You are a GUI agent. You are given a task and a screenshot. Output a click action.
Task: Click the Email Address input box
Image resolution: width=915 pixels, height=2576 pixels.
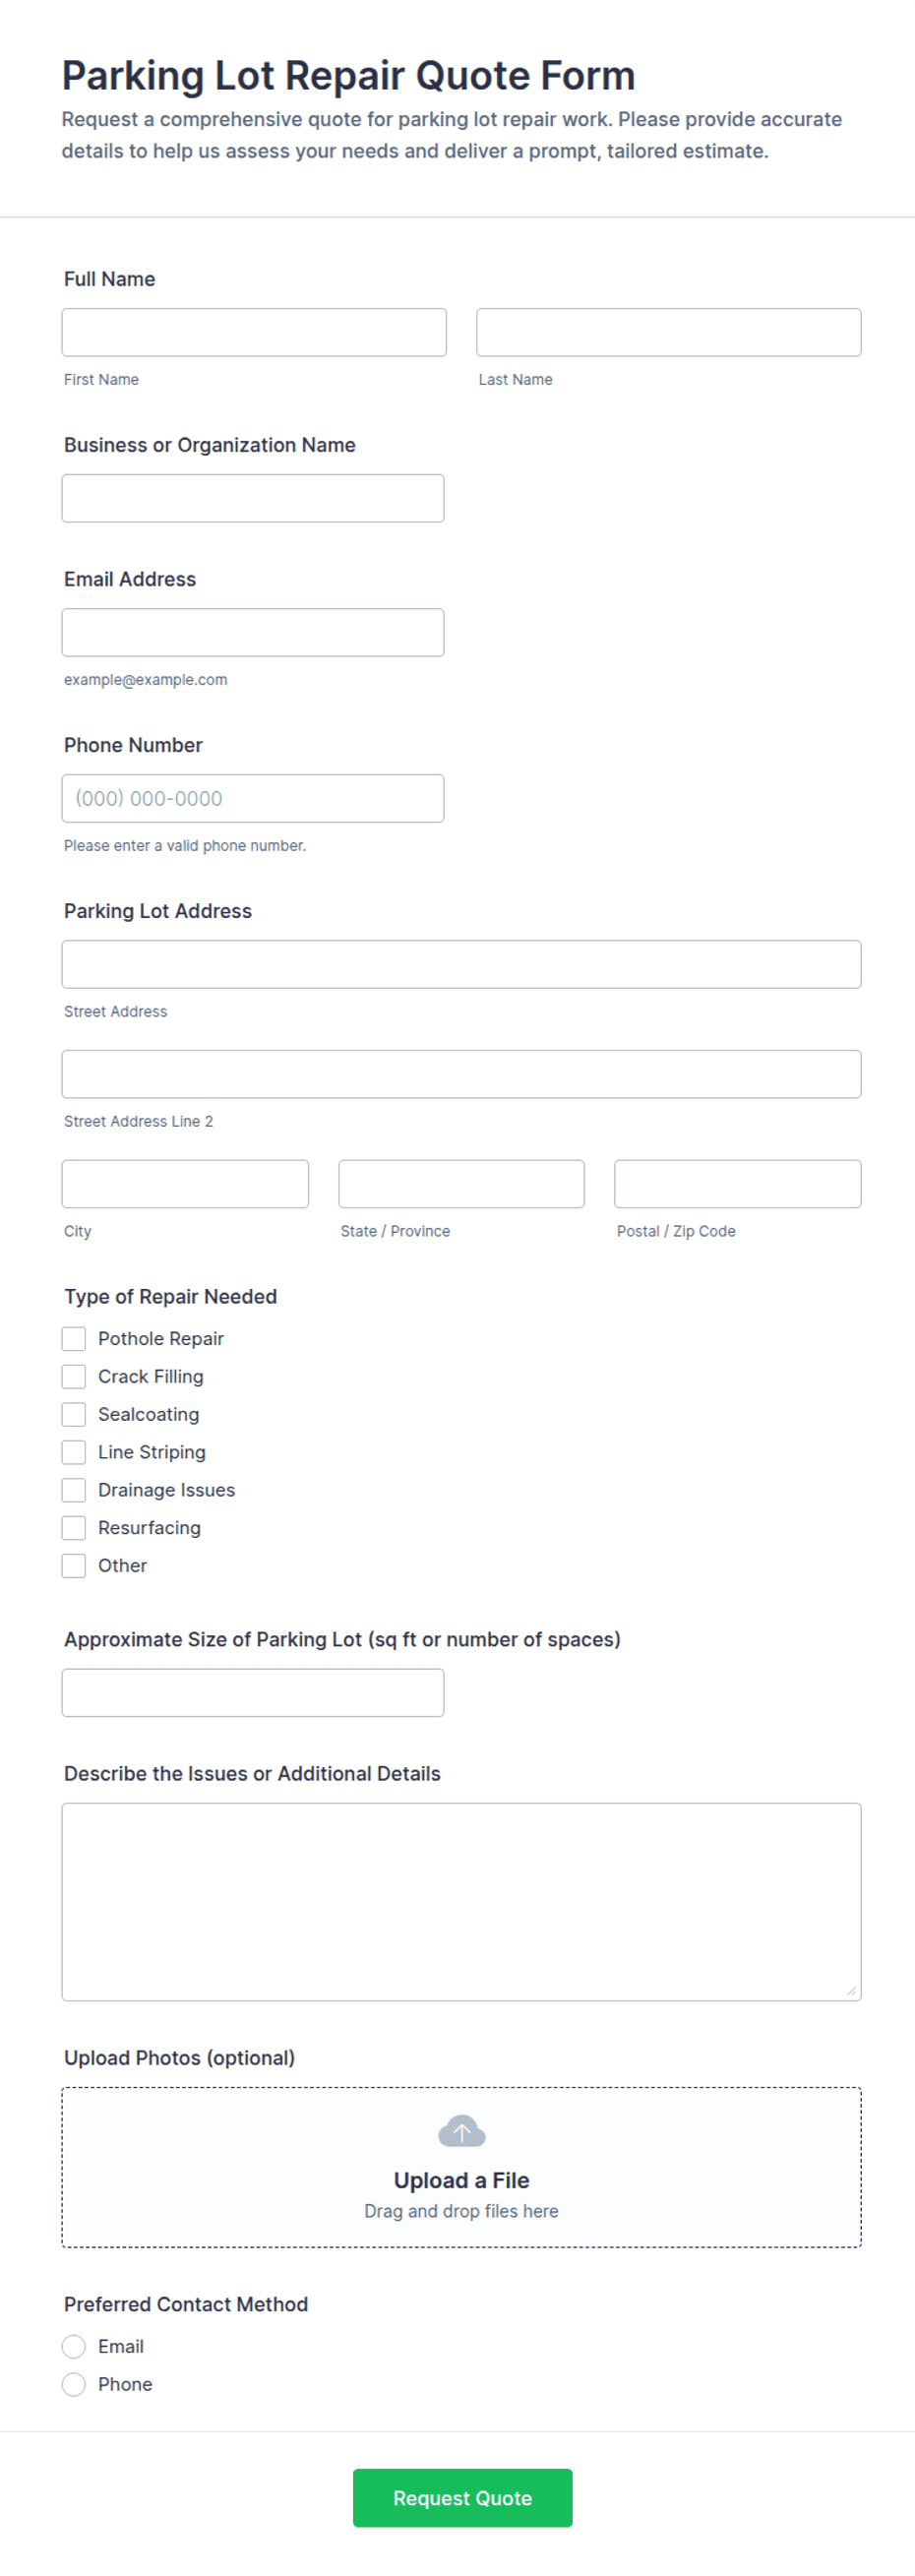point(253,632)
